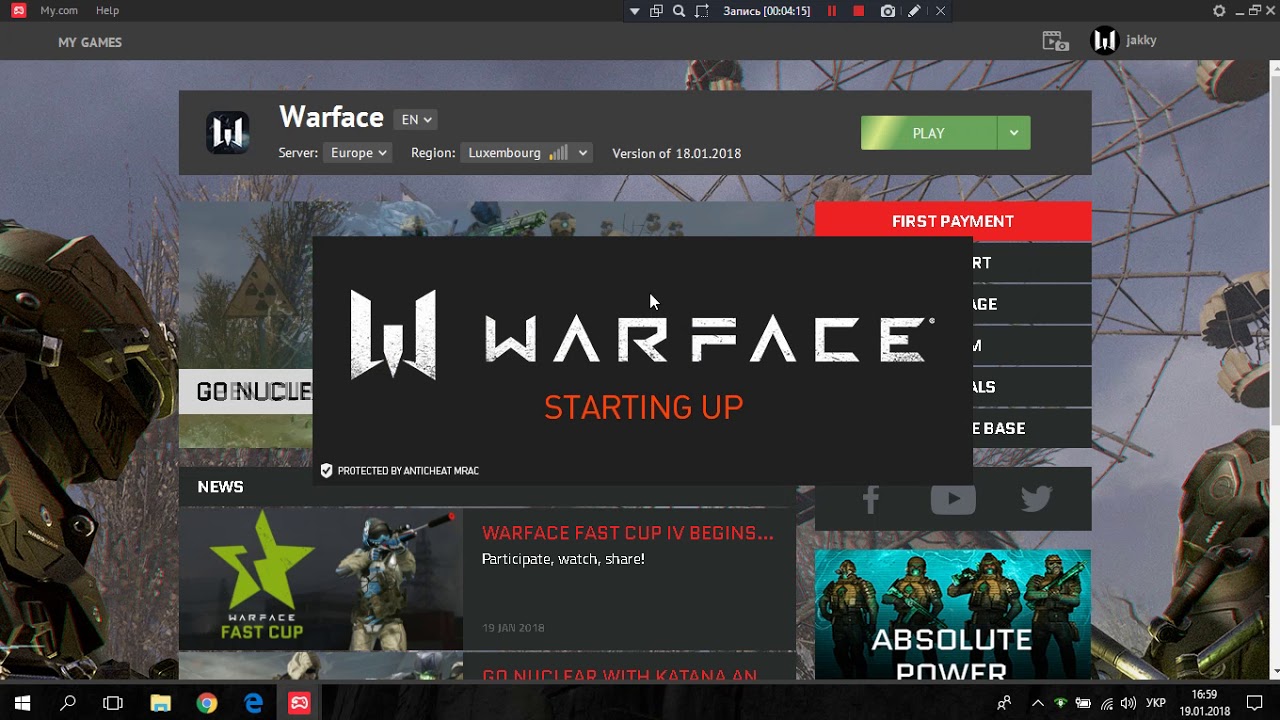Screen dimensions: 1280x720
Task: Close the recording toolbar
Action: (x=940, y=11)
